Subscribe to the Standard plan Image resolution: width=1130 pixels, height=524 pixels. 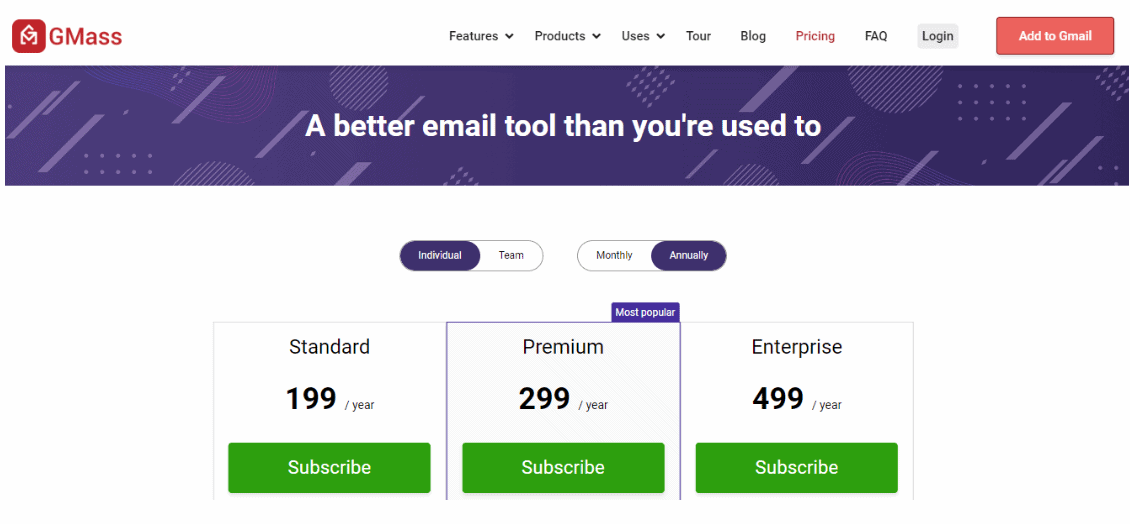(x=329, y=468)
